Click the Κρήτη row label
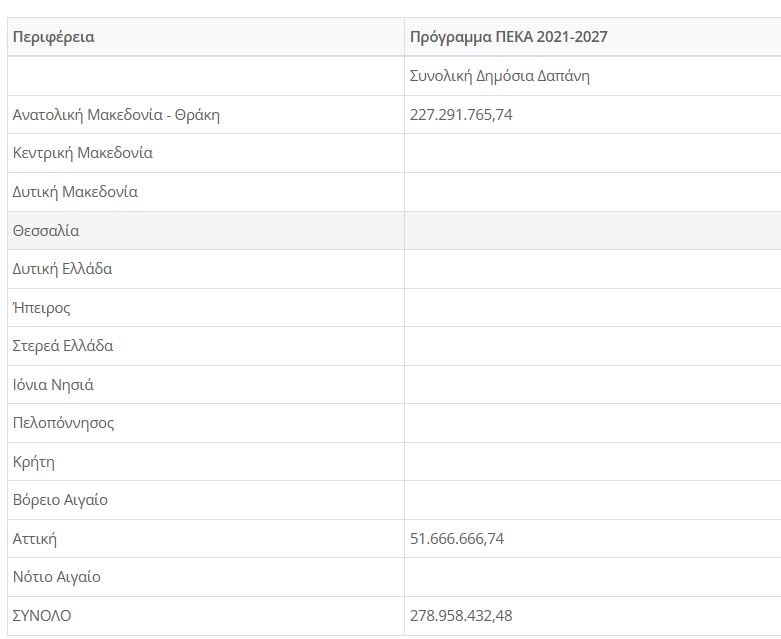This screenshot has width=781, height=639. pos(34,462)
